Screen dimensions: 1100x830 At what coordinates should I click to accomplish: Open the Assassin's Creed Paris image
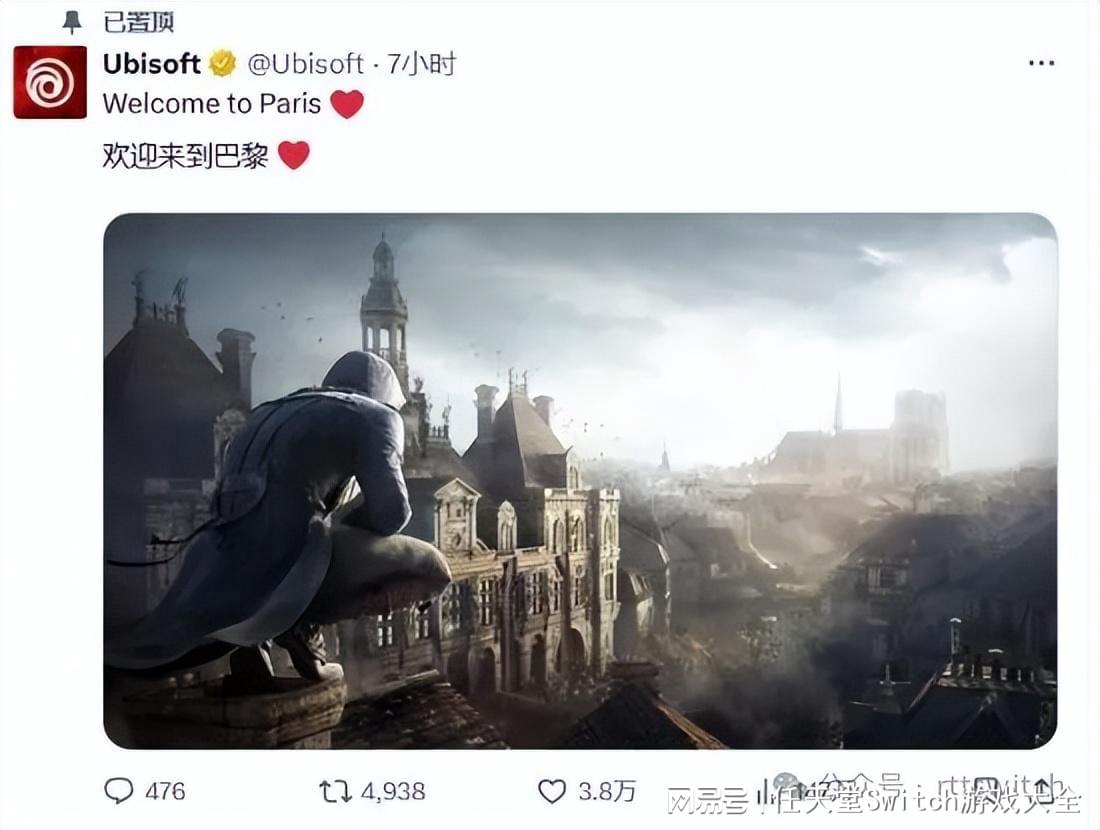pyautogui.click(x=580, y=481)
